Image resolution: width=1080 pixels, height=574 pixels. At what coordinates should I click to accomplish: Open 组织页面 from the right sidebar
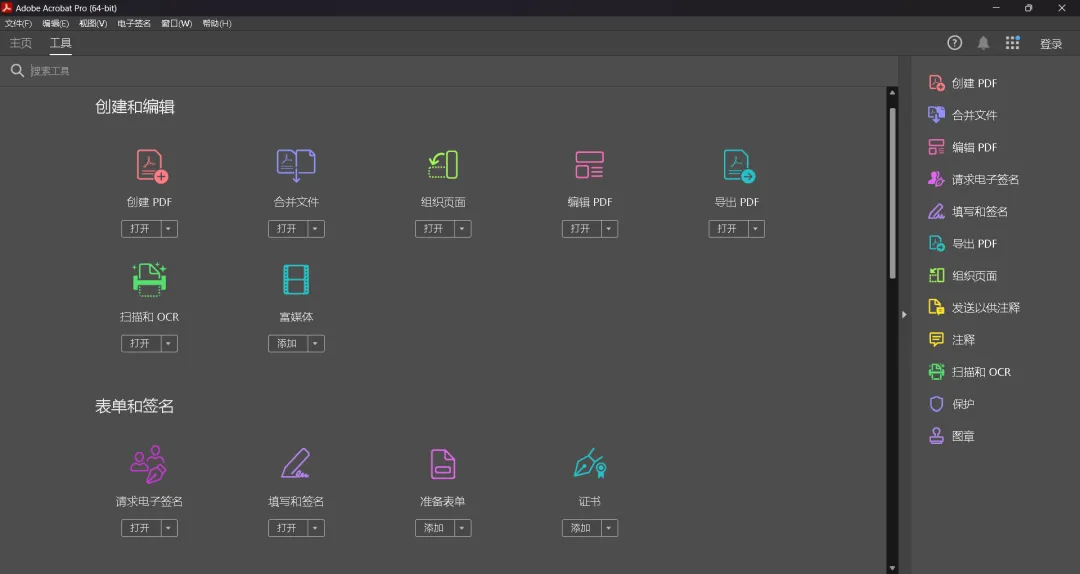[962, 276]
